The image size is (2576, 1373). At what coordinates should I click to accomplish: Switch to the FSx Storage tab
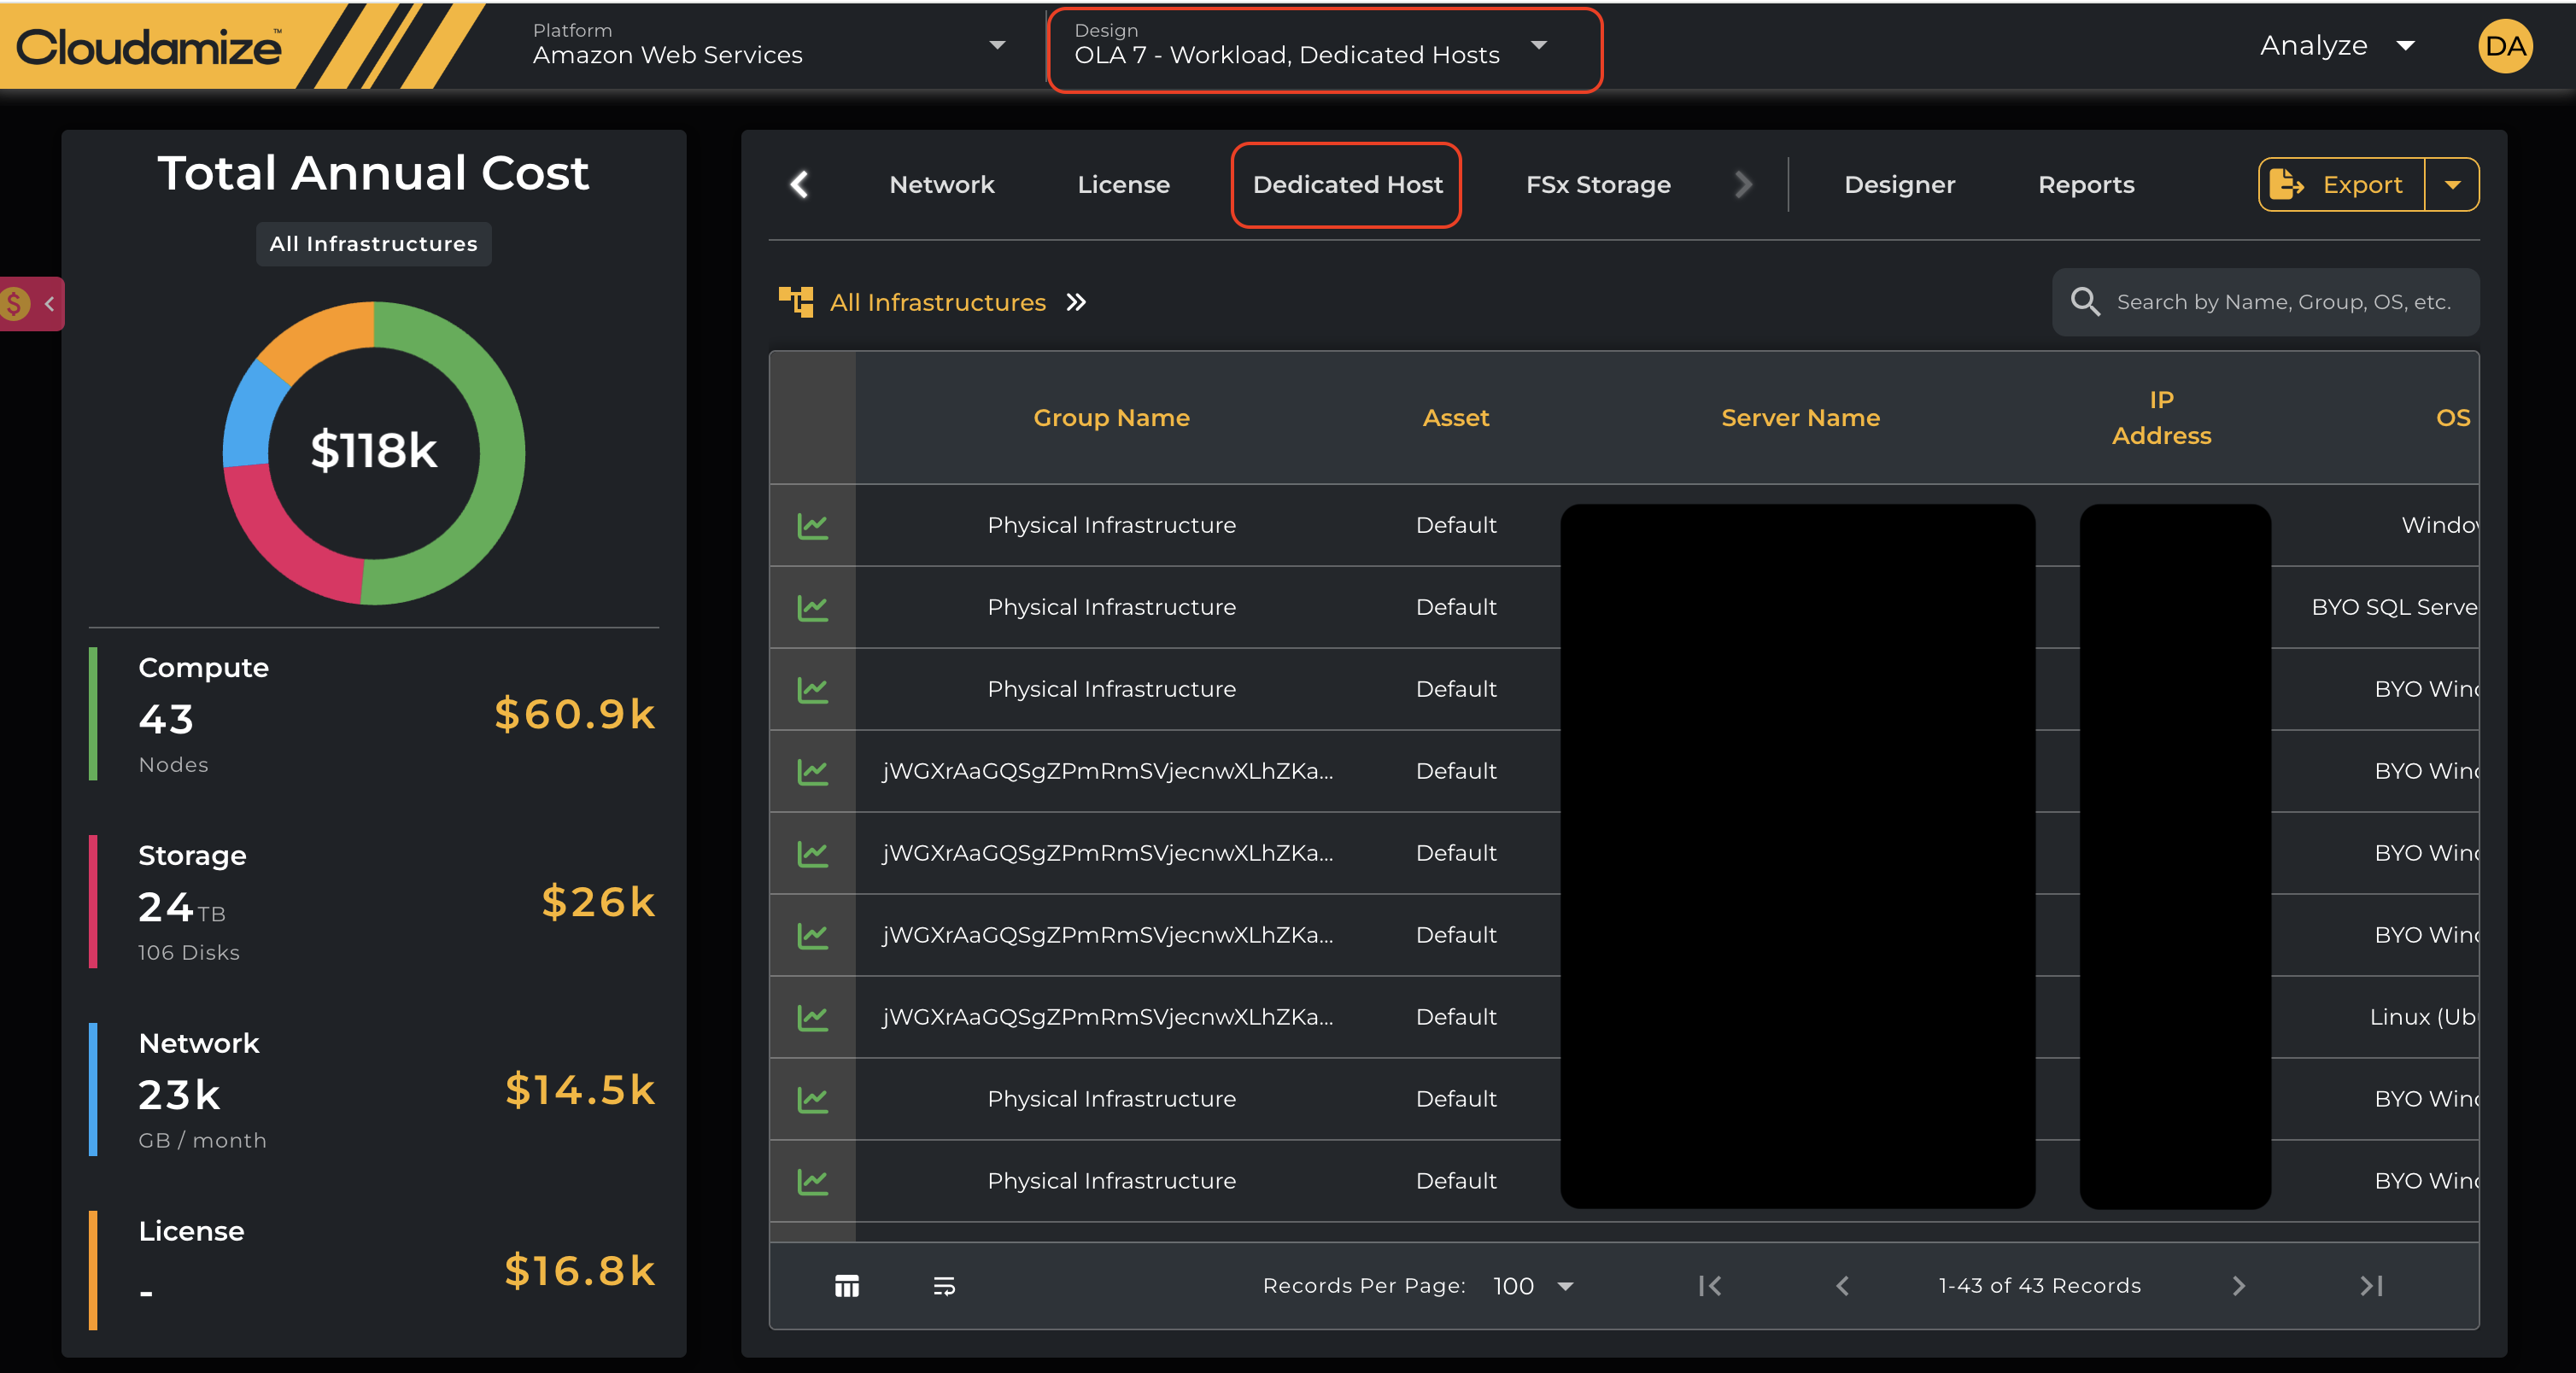click(1597, 185)
